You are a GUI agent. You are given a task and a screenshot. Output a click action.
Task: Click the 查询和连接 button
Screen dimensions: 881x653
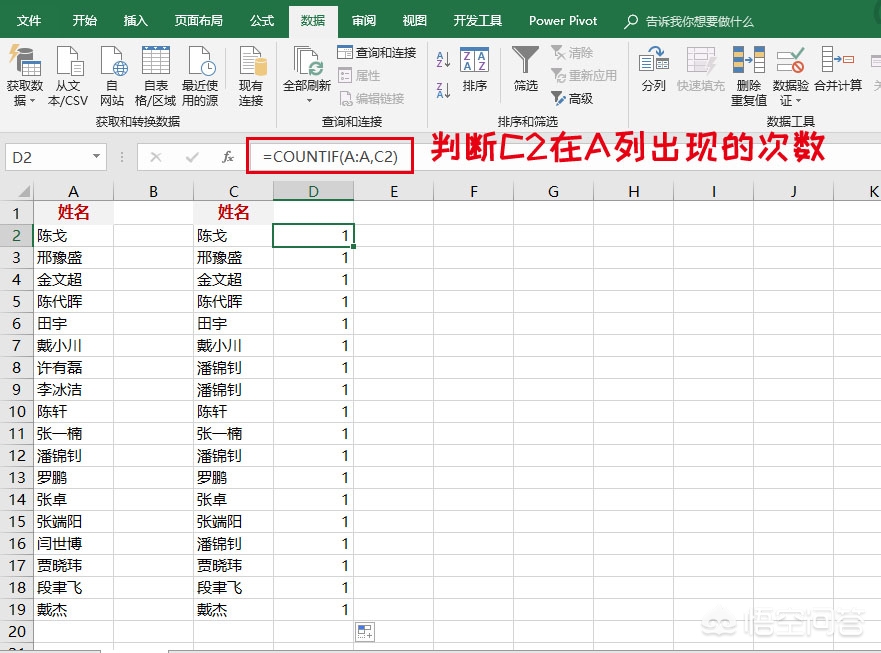377,52
